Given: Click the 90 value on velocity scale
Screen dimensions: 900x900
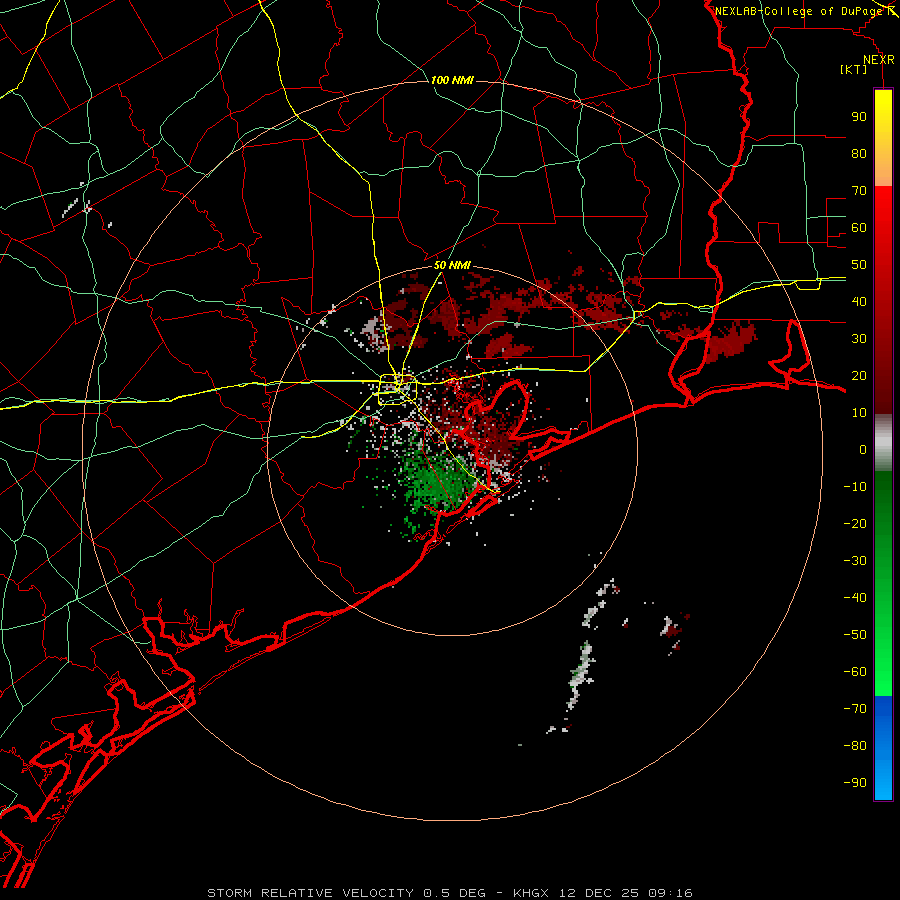Looking at the screenshot, I should (x=859, y=117).
